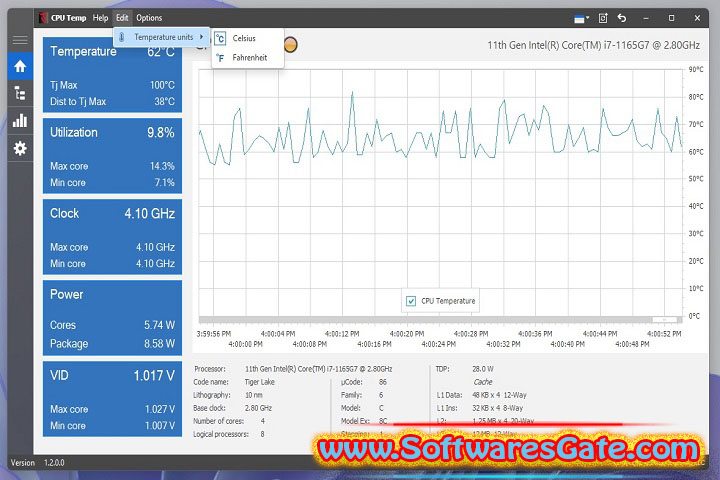Click the Utilization Max core 14.3% row
This screenshot has width=720, height=480.
coord(112,166)
